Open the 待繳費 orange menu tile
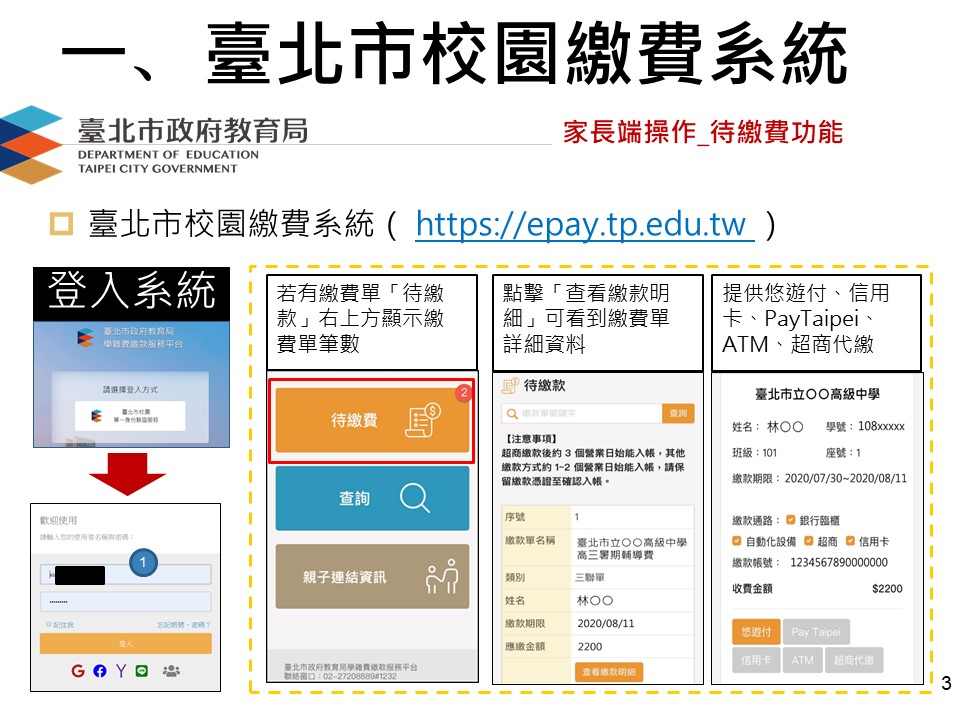 (371, 421)
